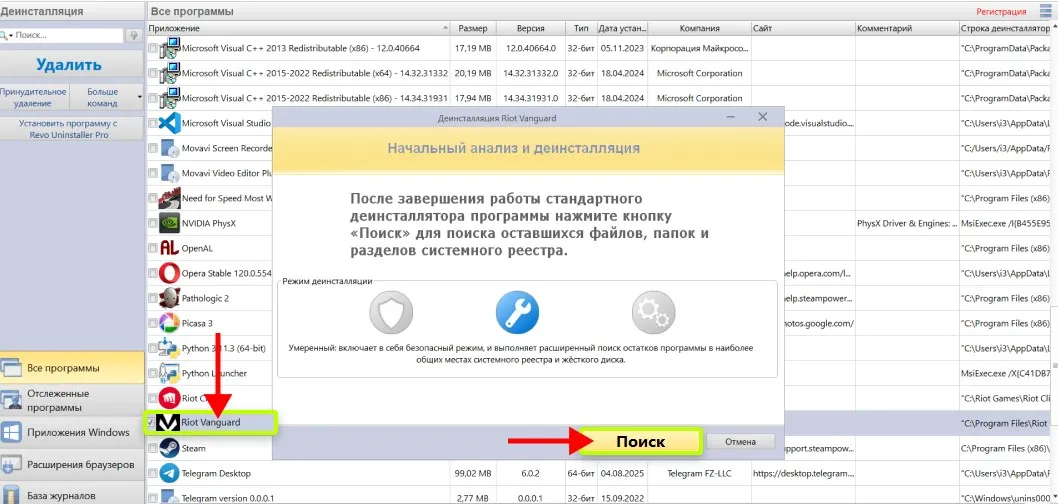The height and width of the screenshot is (504, 1058).
Task: Select the Telegram FZ-LLC company cell
Action: click(x=699, y=473)
